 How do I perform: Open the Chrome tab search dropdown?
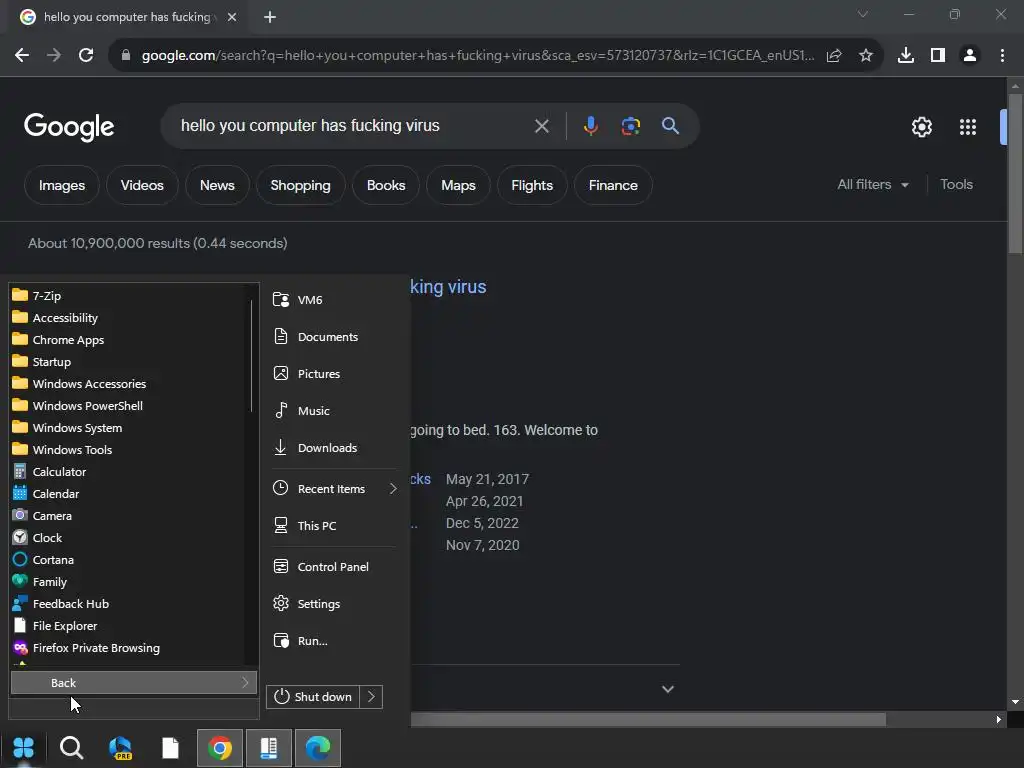[863, 14]
